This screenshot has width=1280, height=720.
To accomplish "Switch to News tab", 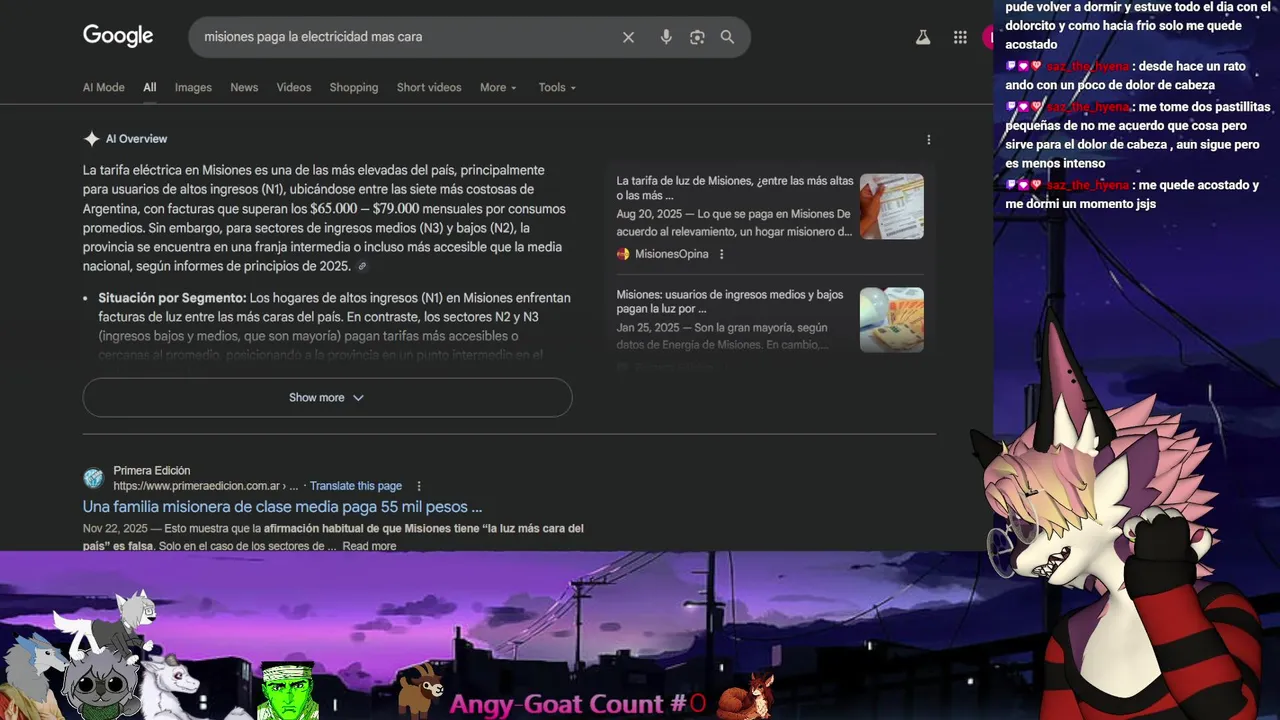I will tap(244, 87).
